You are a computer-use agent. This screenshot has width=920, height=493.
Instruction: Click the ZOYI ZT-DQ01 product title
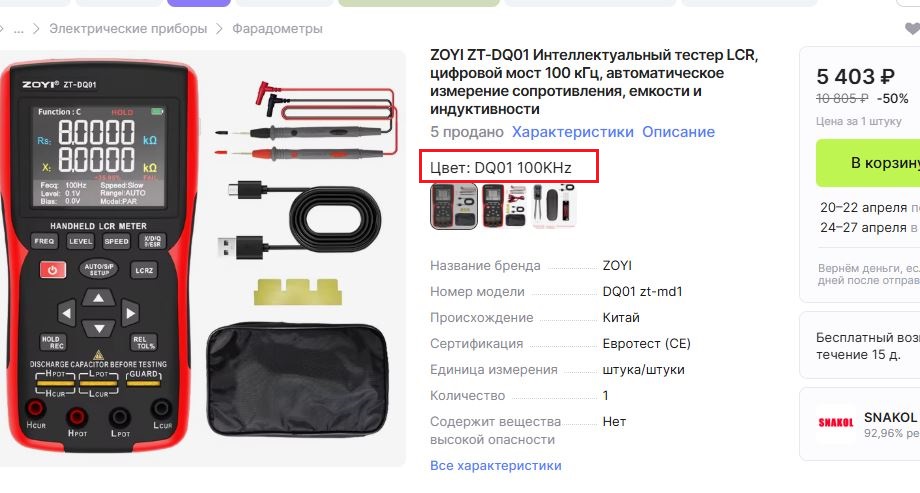(594, 82)
